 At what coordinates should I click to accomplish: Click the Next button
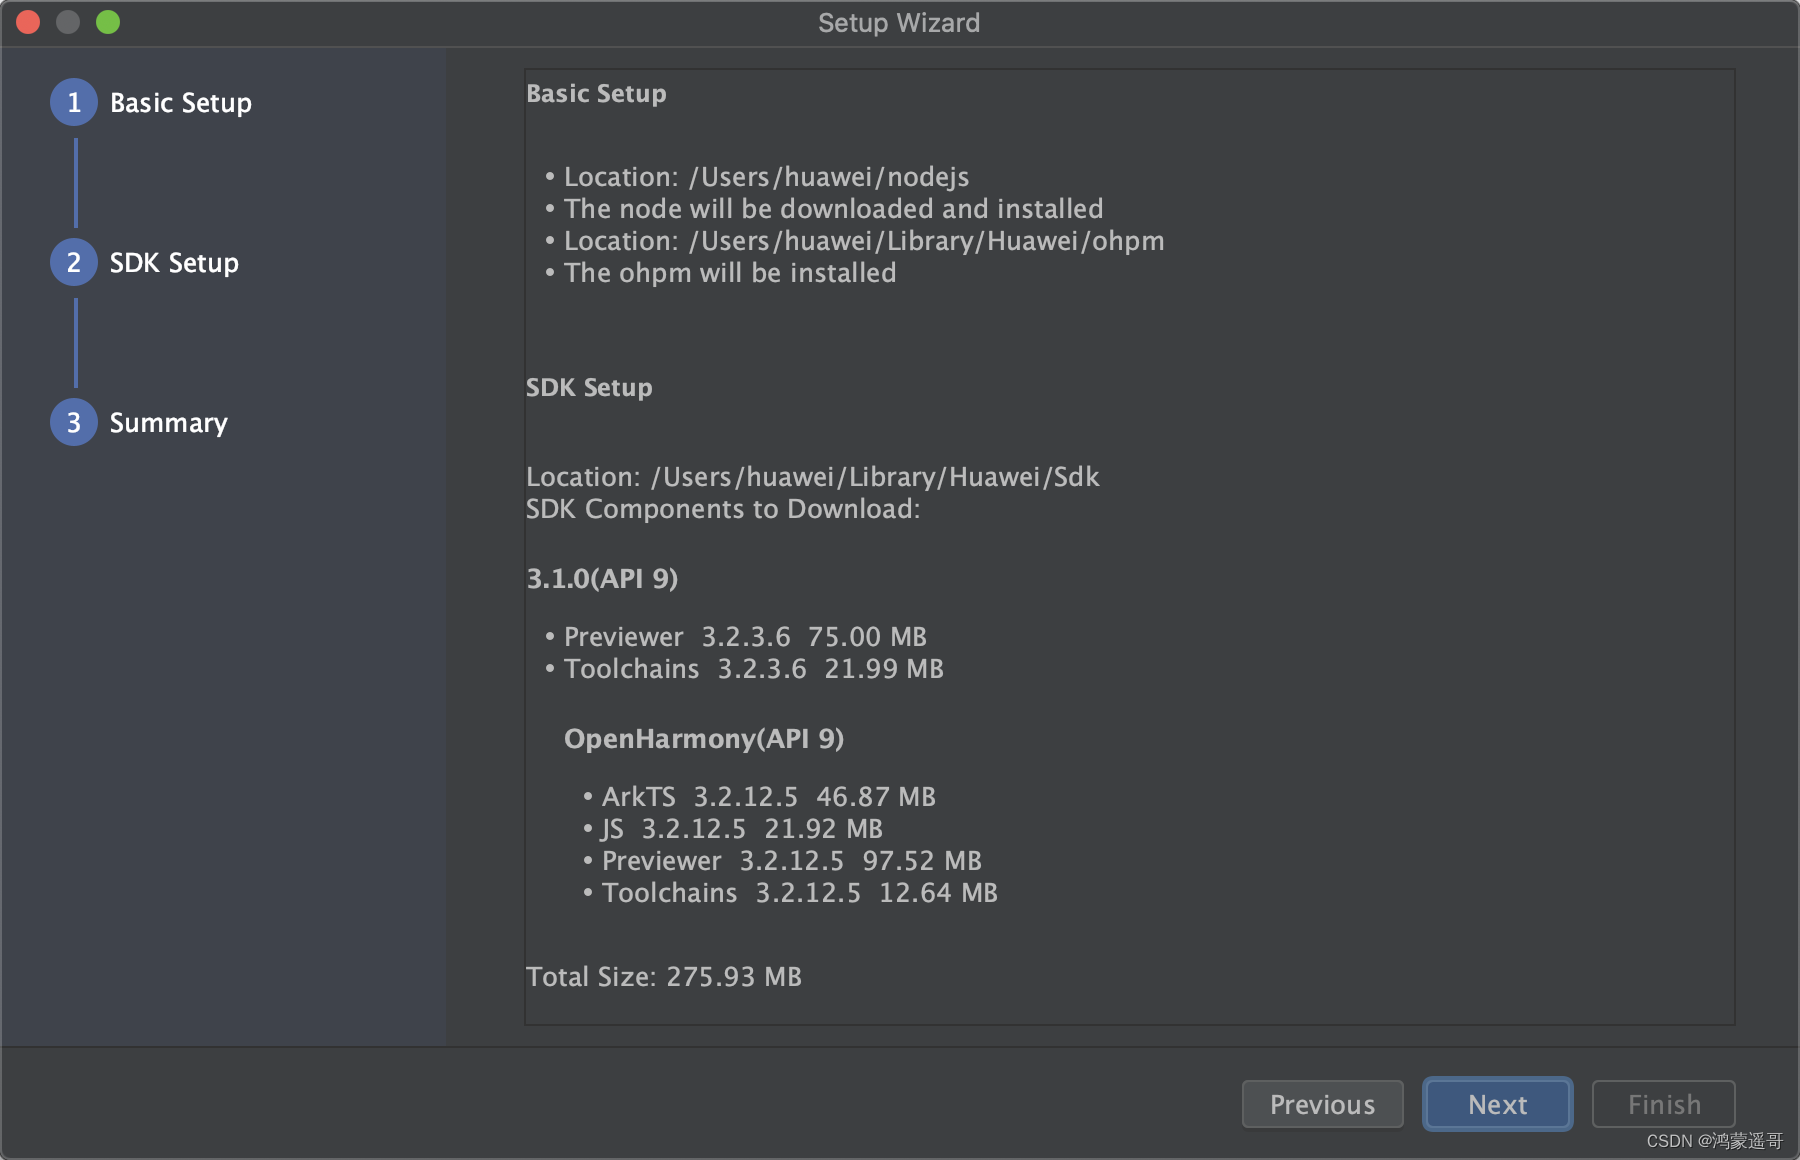tap(1497, 1104)
